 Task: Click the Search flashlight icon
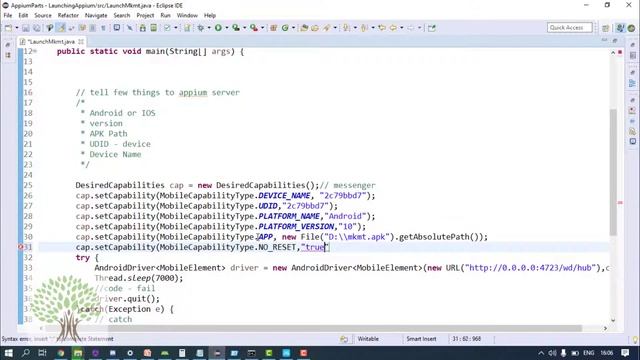327,28
